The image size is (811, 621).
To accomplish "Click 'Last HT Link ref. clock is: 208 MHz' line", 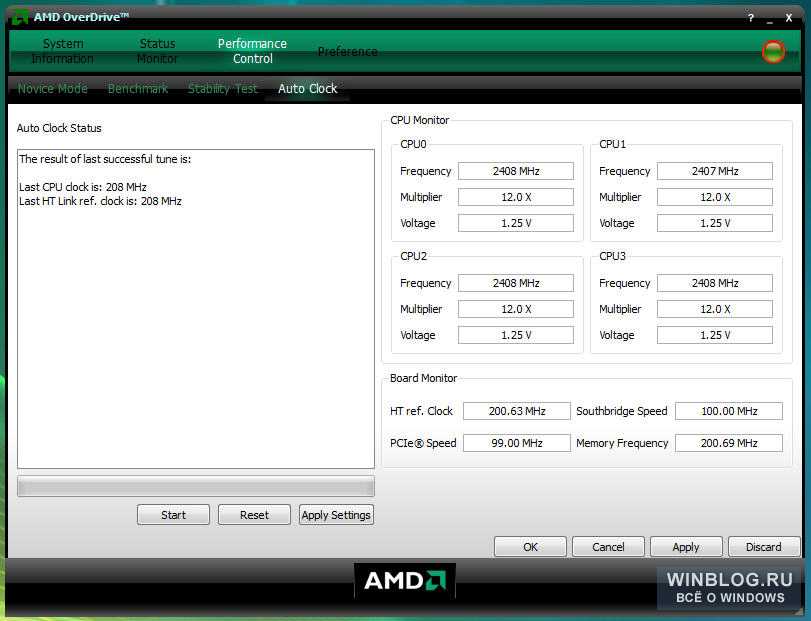I will [100, 201].
